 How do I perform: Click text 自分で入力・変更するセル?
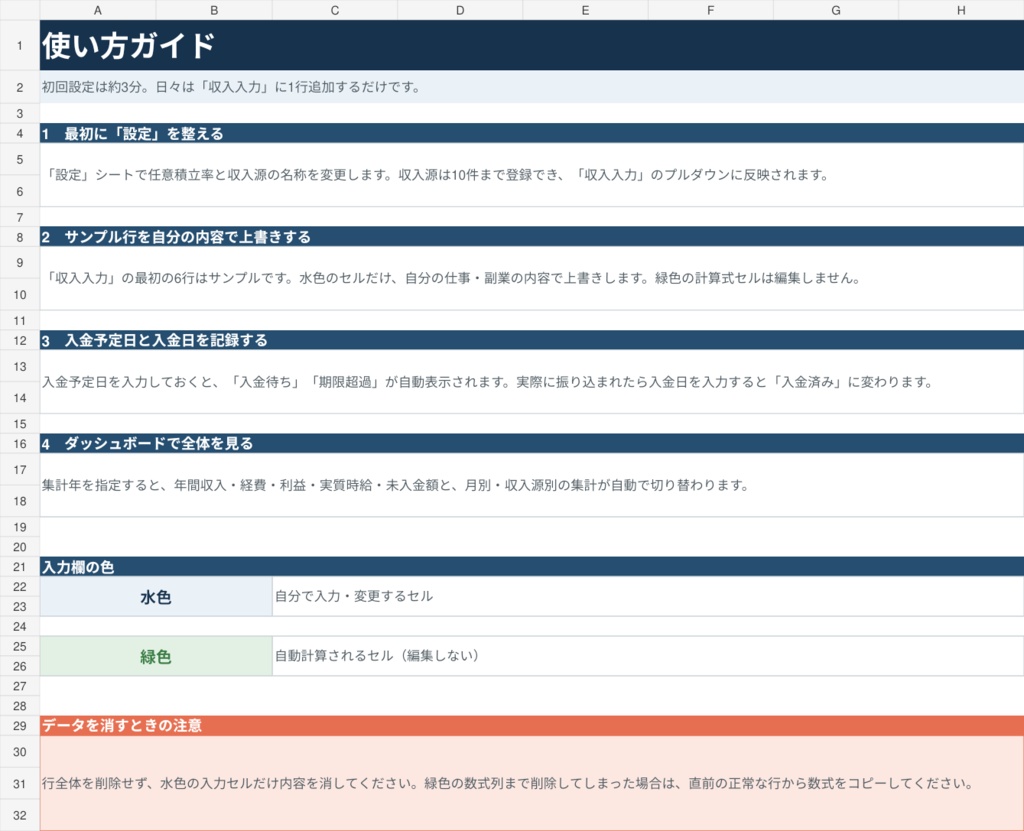pyautogui.click(x=353, y=596)
